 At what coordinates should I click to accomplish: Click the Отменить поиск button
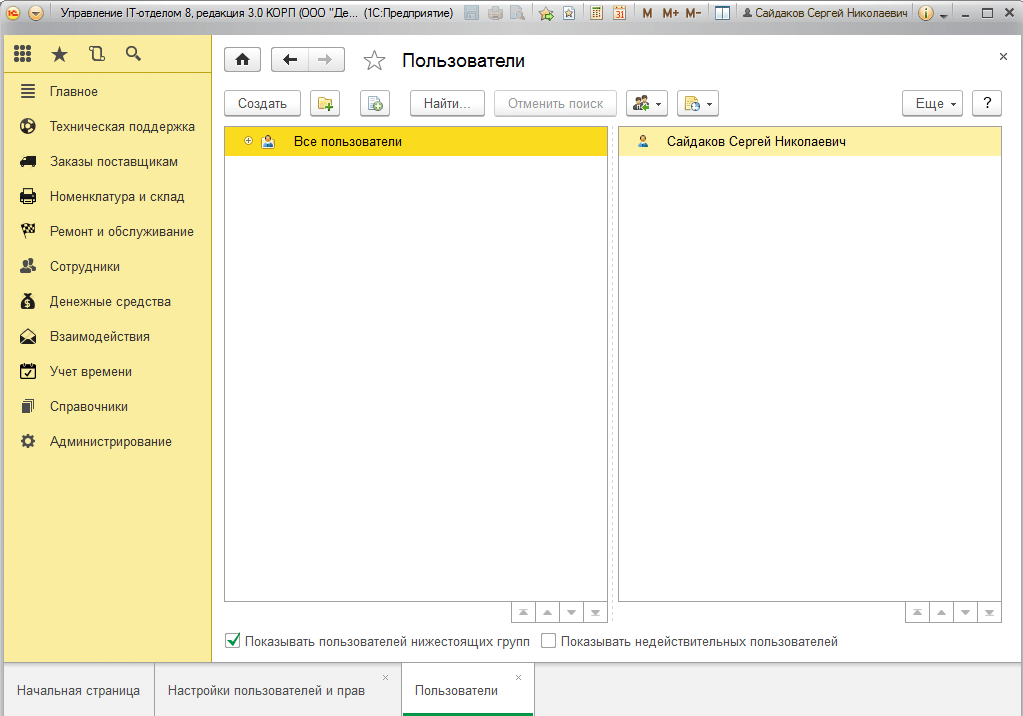[555, 103]
